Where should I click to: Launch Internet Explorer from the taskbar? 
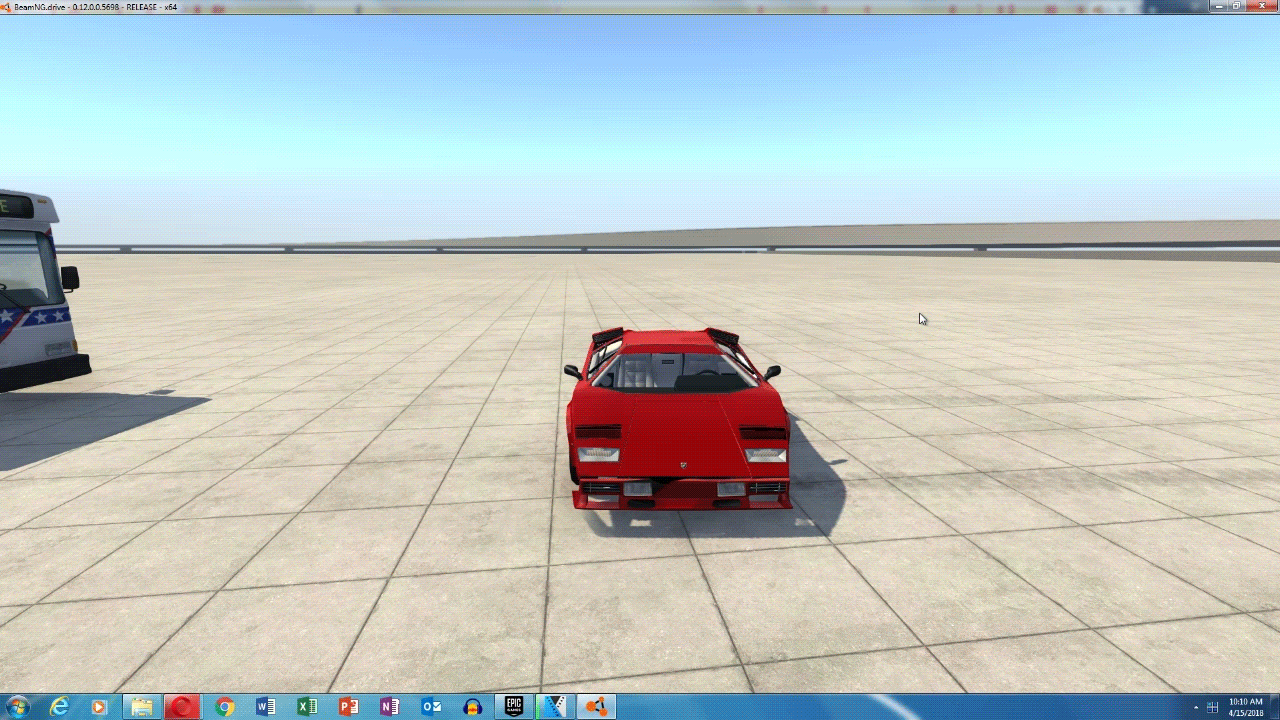click(60, 707)
